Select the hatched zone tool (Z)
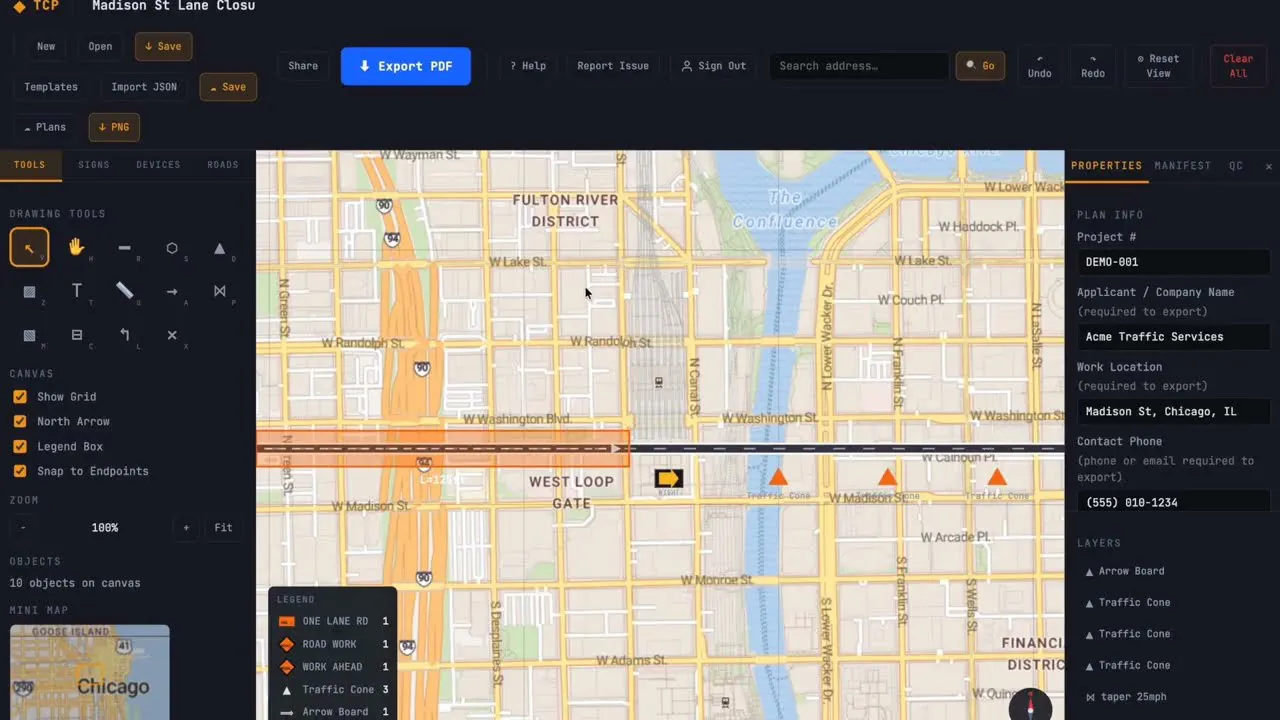 (x=29, y=291)
